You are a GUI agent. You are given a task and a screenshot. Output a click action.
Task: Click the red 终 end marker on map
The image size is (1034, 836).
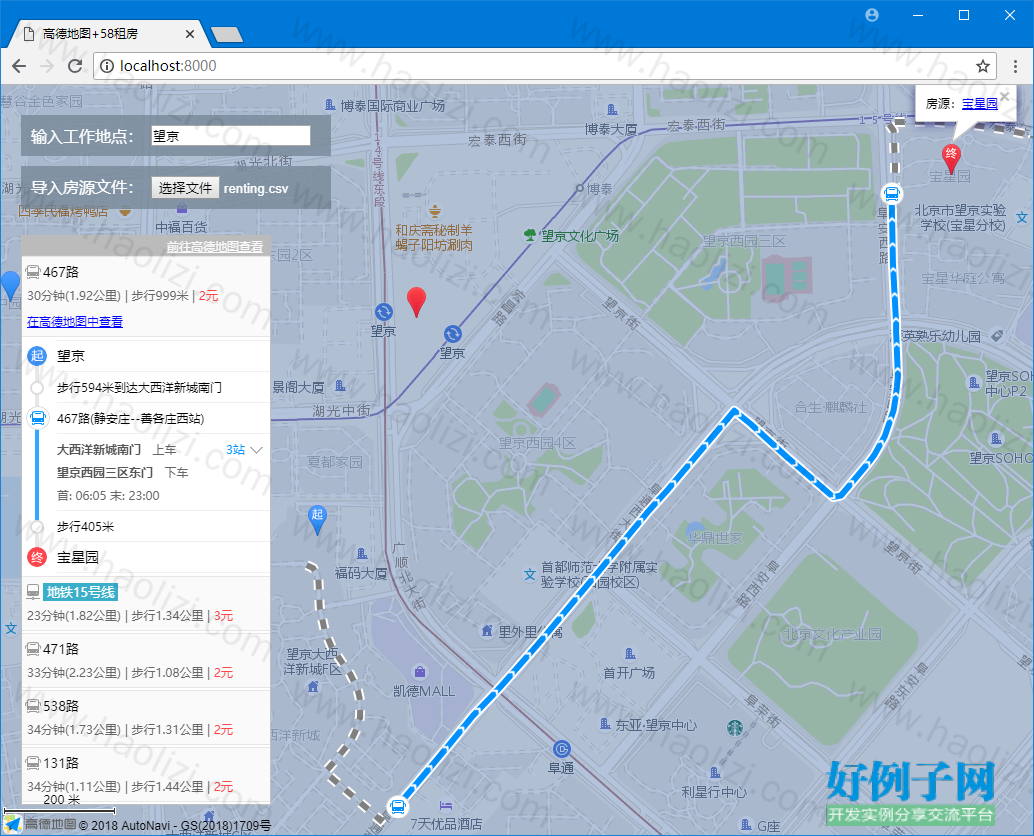(x=951, y=159)
